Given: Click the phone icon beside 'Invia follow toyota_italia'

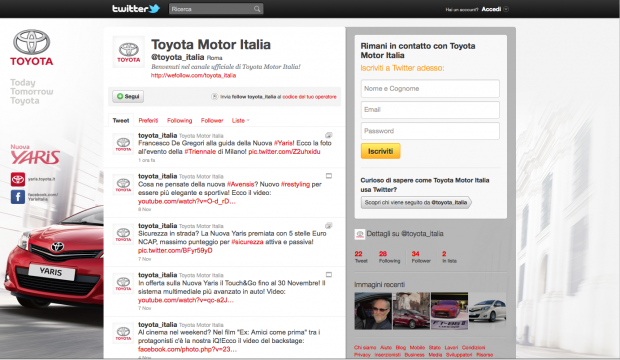Looking at the screenshot, I should (x=215, y=97).
